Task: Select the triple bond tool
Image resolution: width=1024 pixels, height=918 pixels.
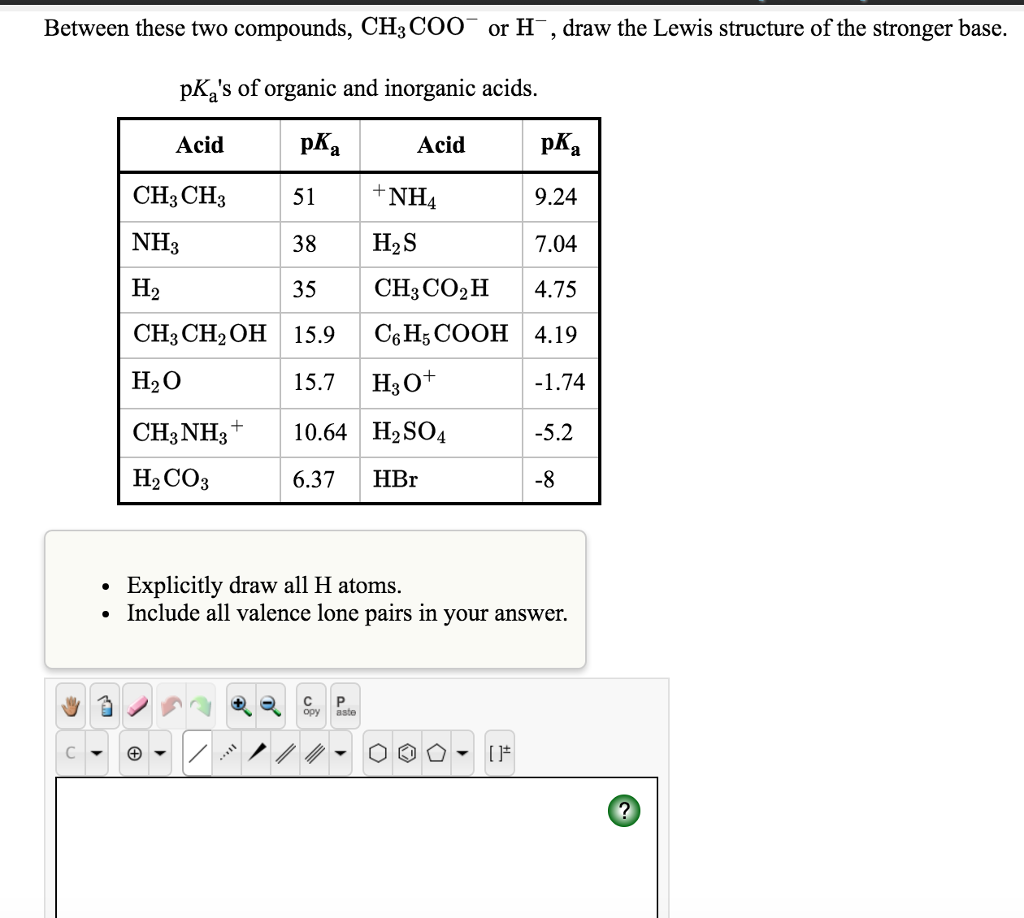Action: pos(316,752)
